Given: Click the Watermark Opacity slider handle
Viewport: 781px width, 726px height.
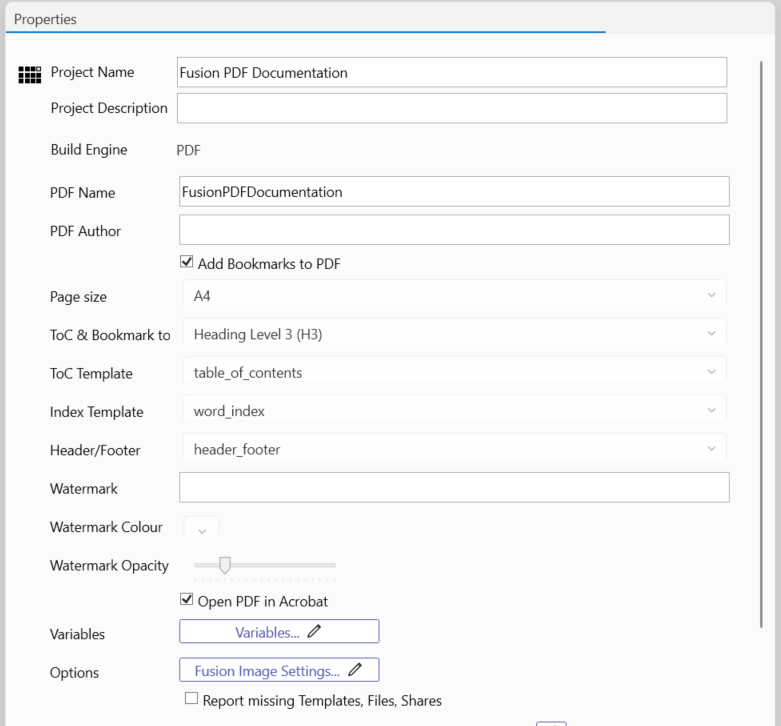Looking at the screenshot, I should (x=225, y=565).
